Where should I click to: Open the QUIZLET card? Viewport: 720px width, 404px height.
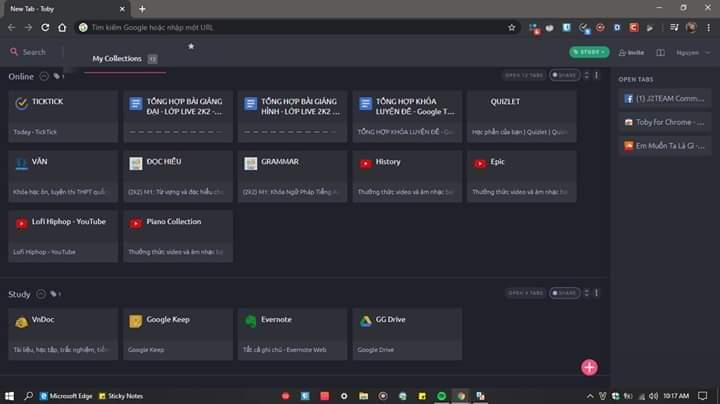pyautogui.click(x=522, y=116)
